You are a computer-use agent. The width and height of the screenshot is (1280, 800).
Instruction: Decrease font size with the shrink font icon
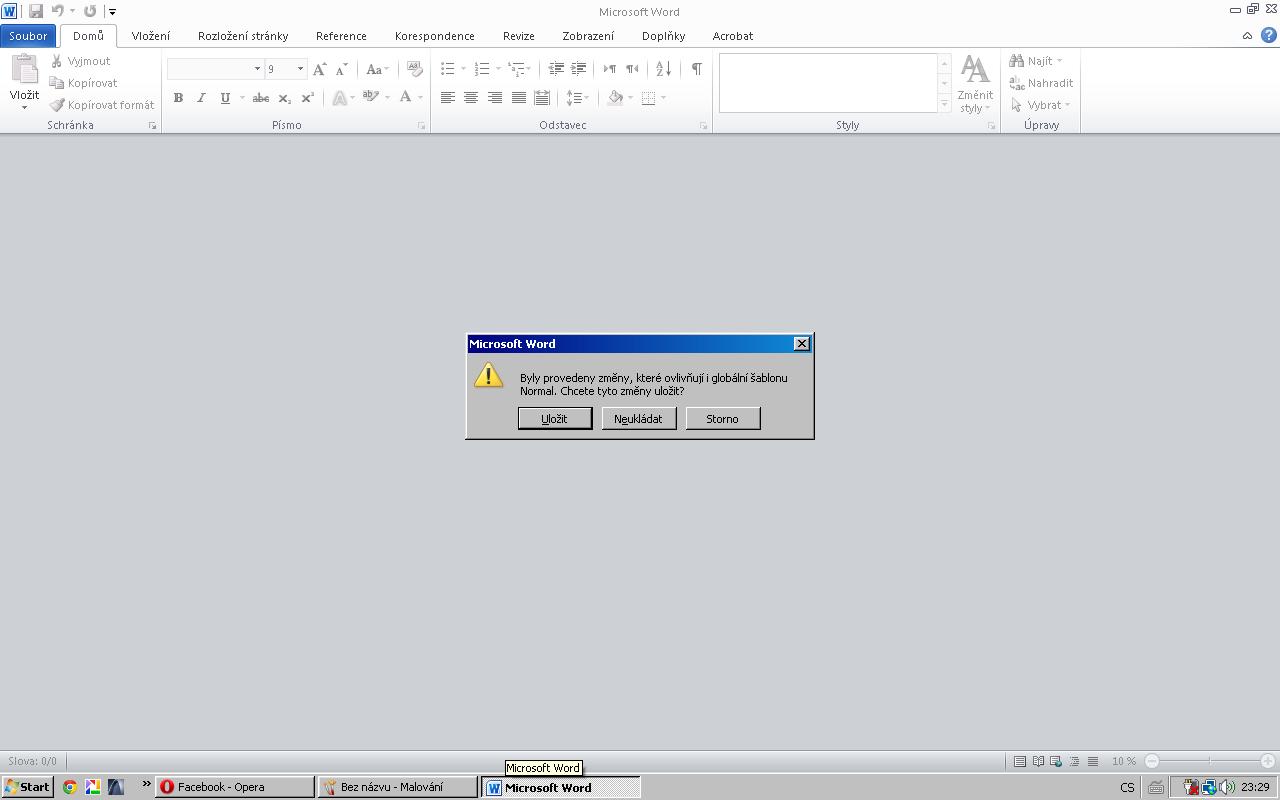pos(341,69)
